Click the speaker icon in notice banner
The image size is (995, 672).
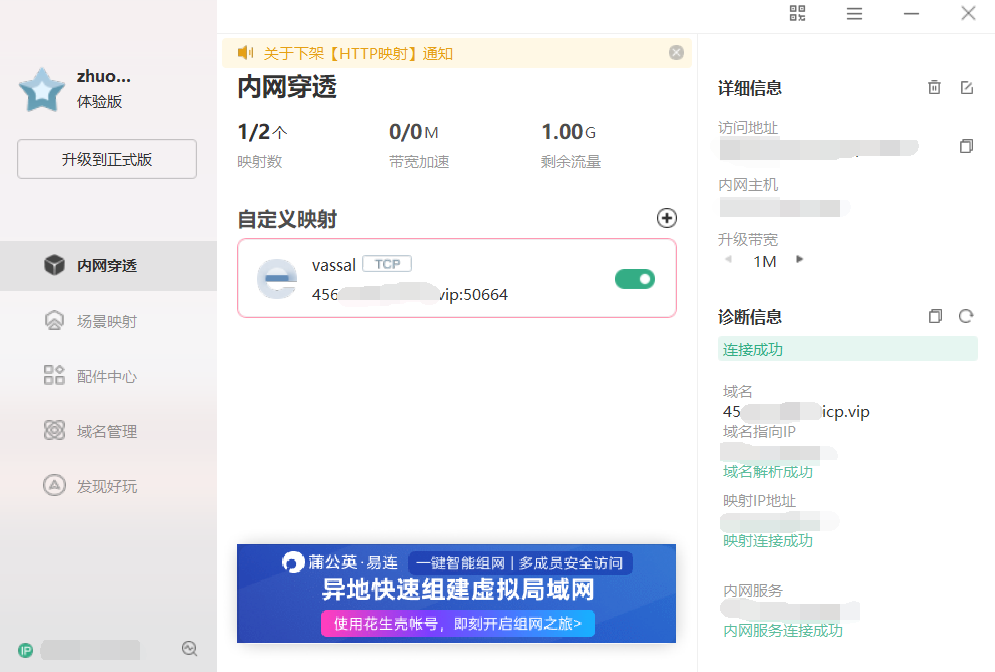tap(246, 53)
